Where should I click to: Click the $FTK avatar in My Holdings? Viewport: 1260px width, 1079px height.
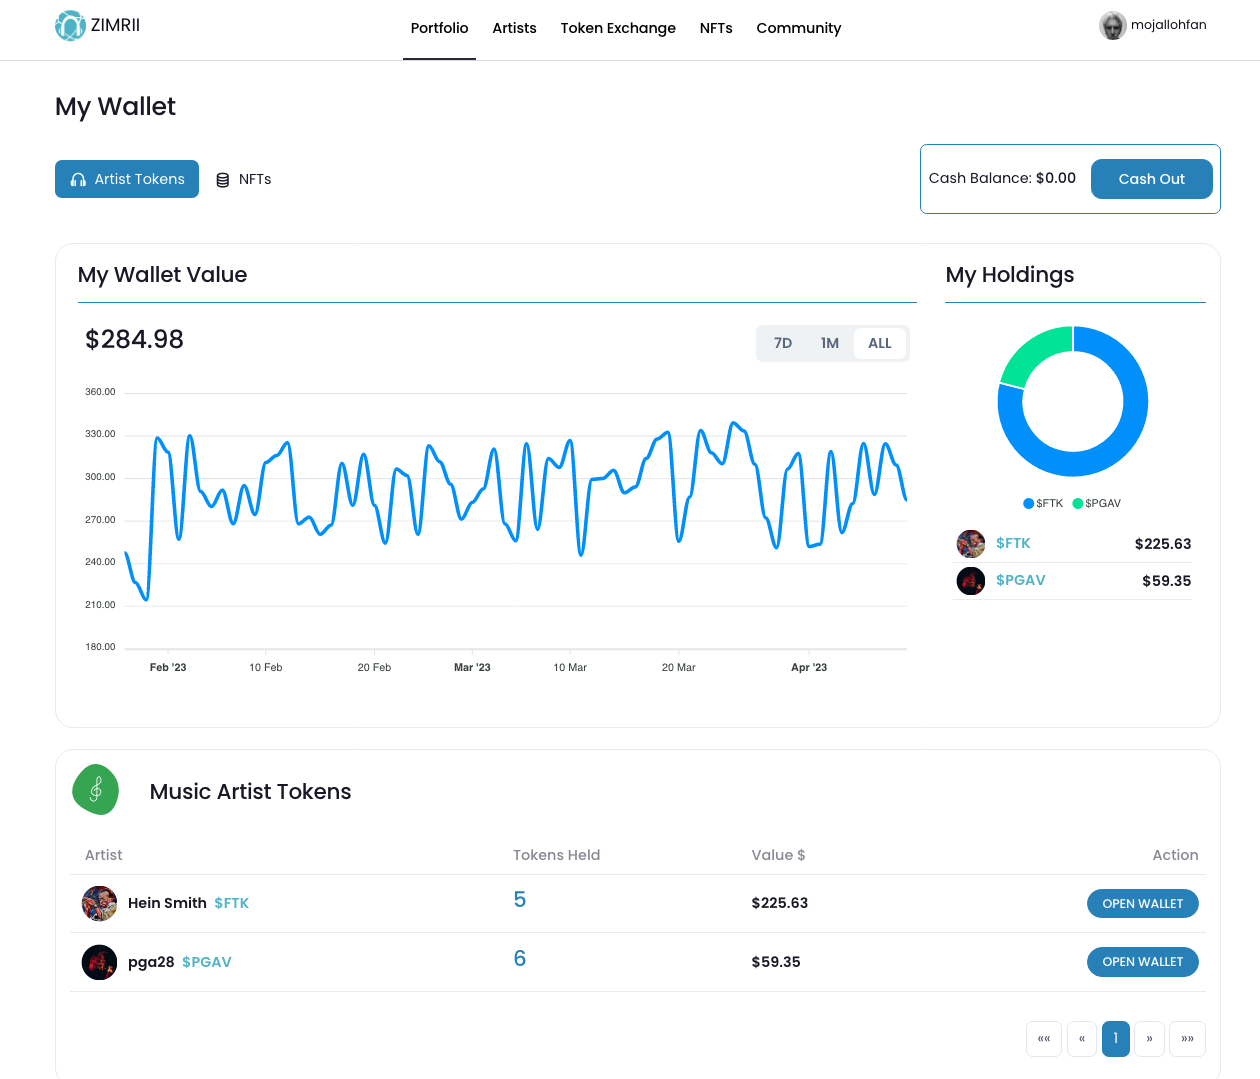[970, 544]
